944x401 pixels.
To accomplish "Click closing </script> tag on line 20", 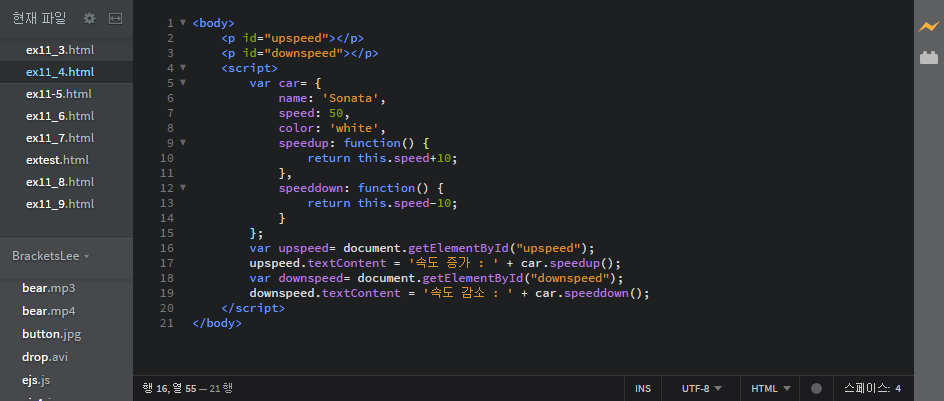I will 253,308.
